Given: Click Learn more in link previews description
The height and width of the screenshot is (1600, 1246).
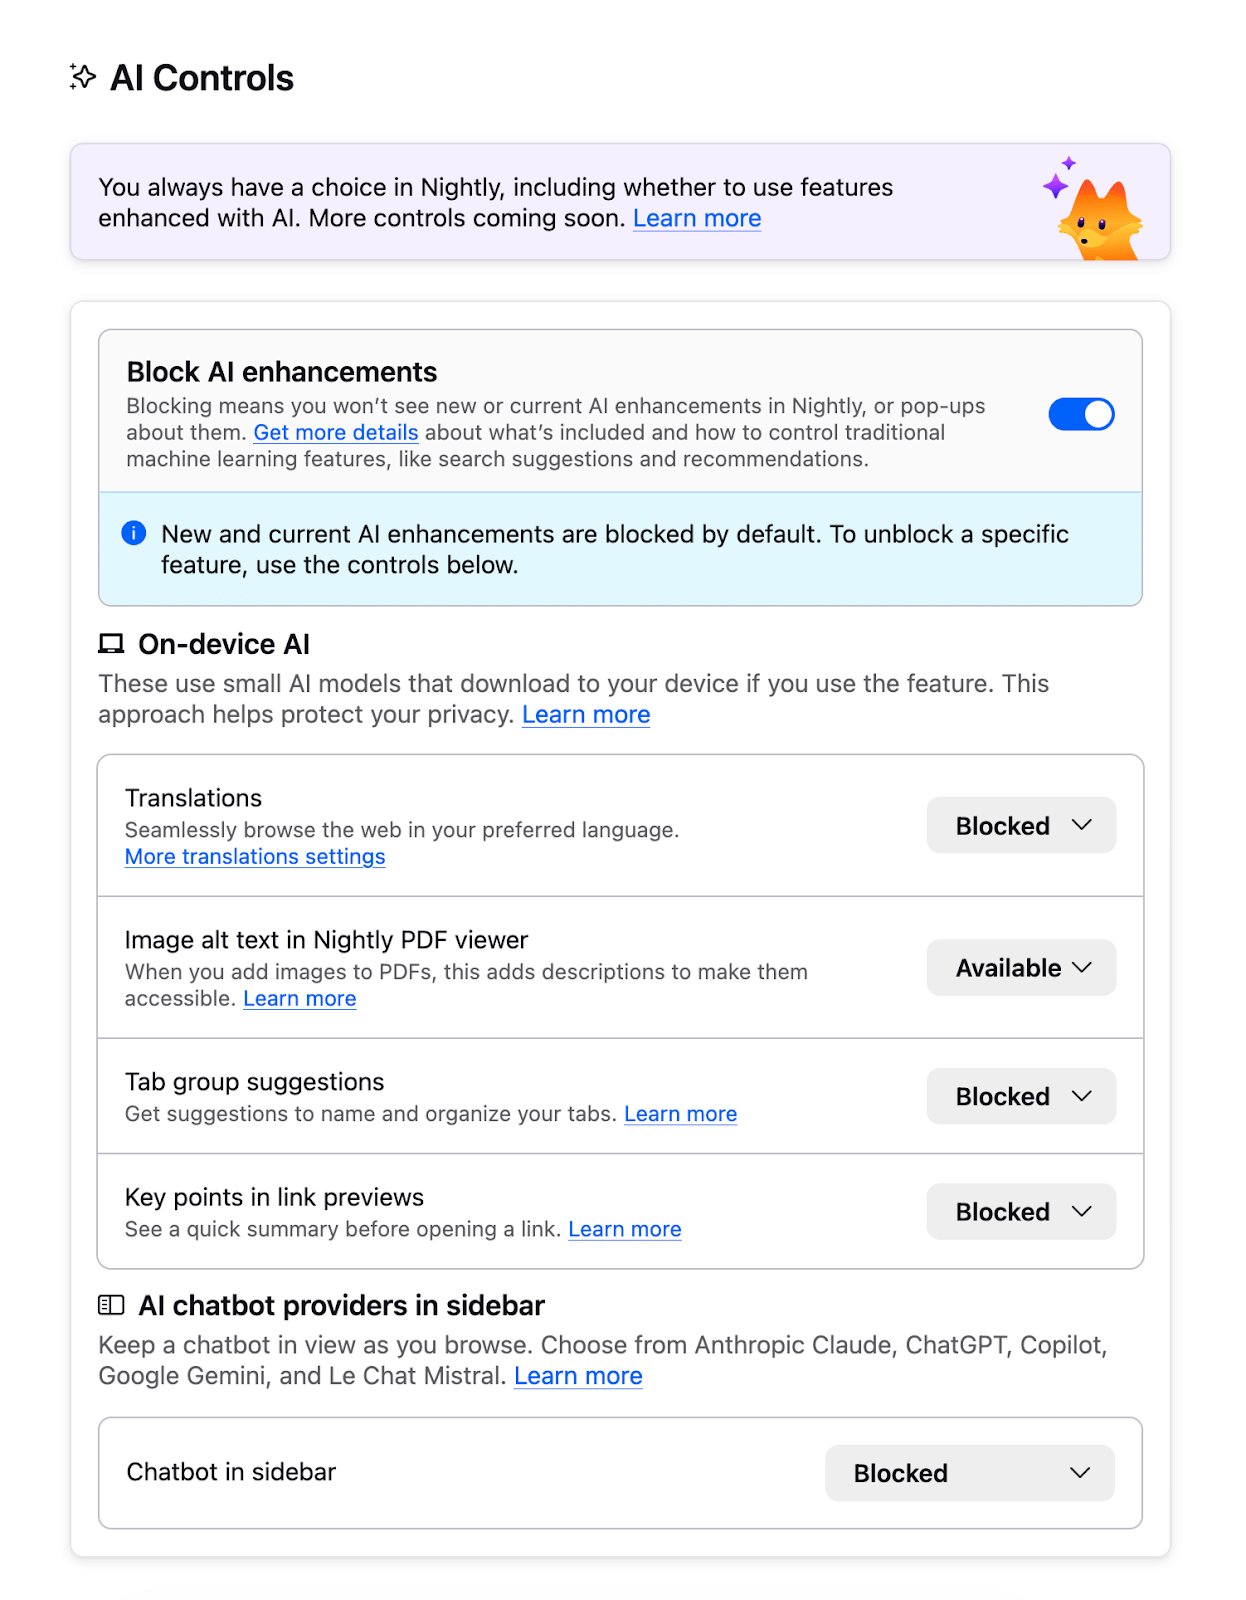Looking at the screenshot, I should pos(624,1228).
